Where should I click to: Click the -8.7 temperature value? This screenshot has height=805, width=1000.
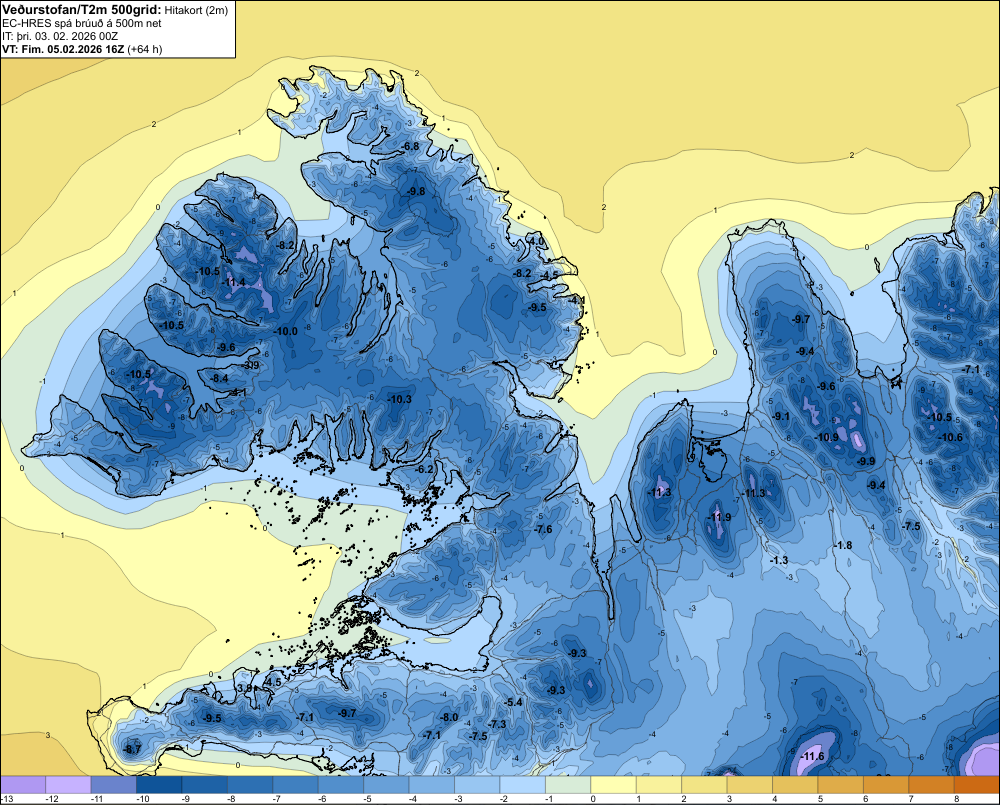click(132, 749)
